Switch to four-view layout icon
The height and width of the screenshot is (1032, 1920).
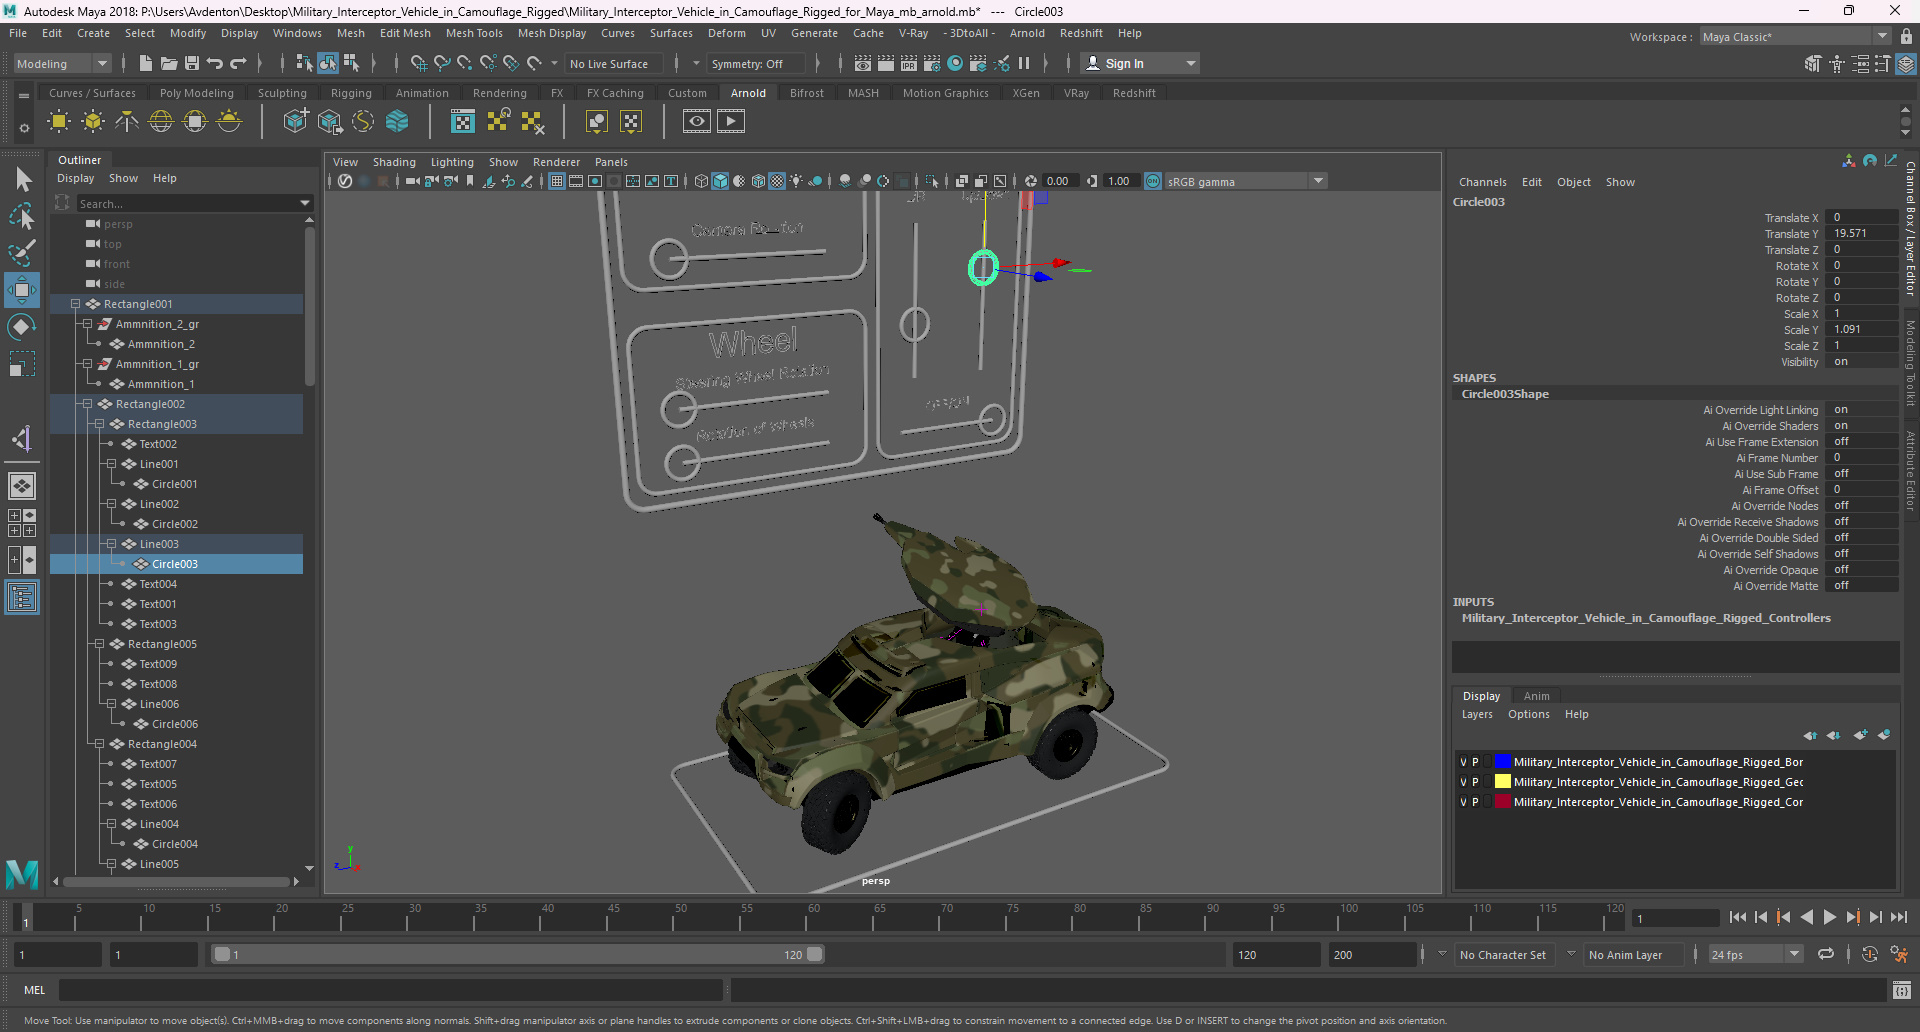pos(21,523)
